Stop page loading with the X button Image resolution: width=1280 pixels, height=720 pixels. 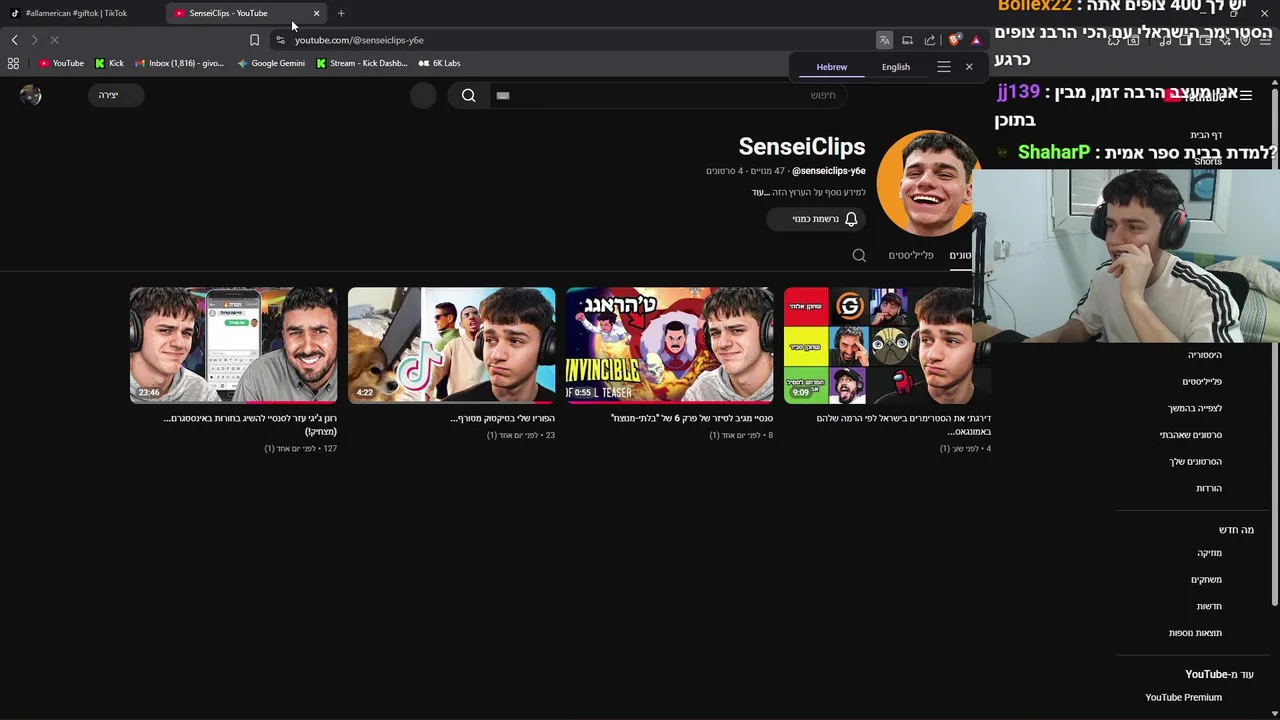click(x=54, y=40)
